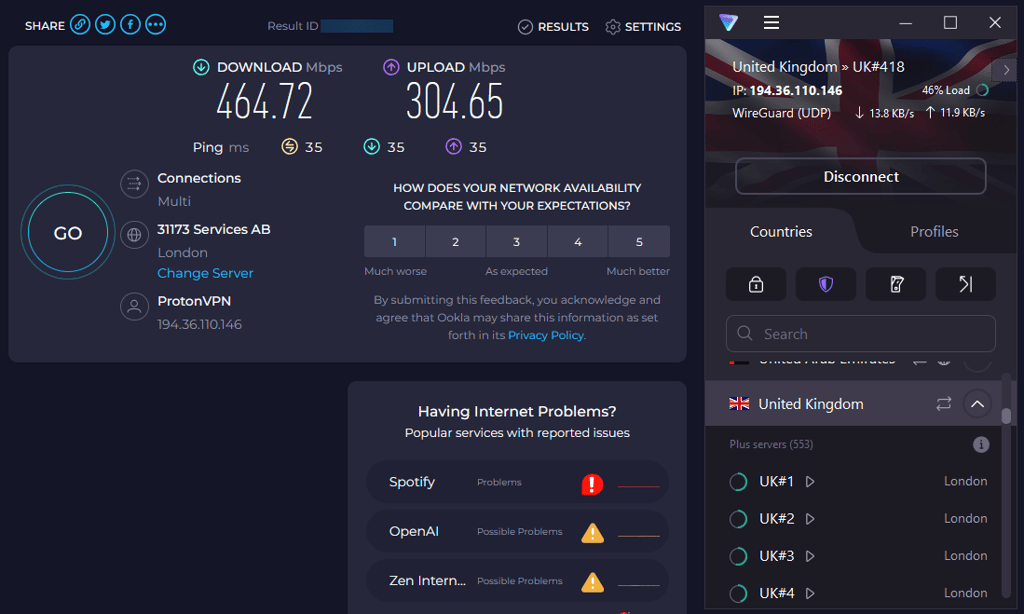Image resolution: width=1024 pixels, height=614 pixels.
Task: Copy the Speedtest share link icon
Action: [x=80, y=25]
